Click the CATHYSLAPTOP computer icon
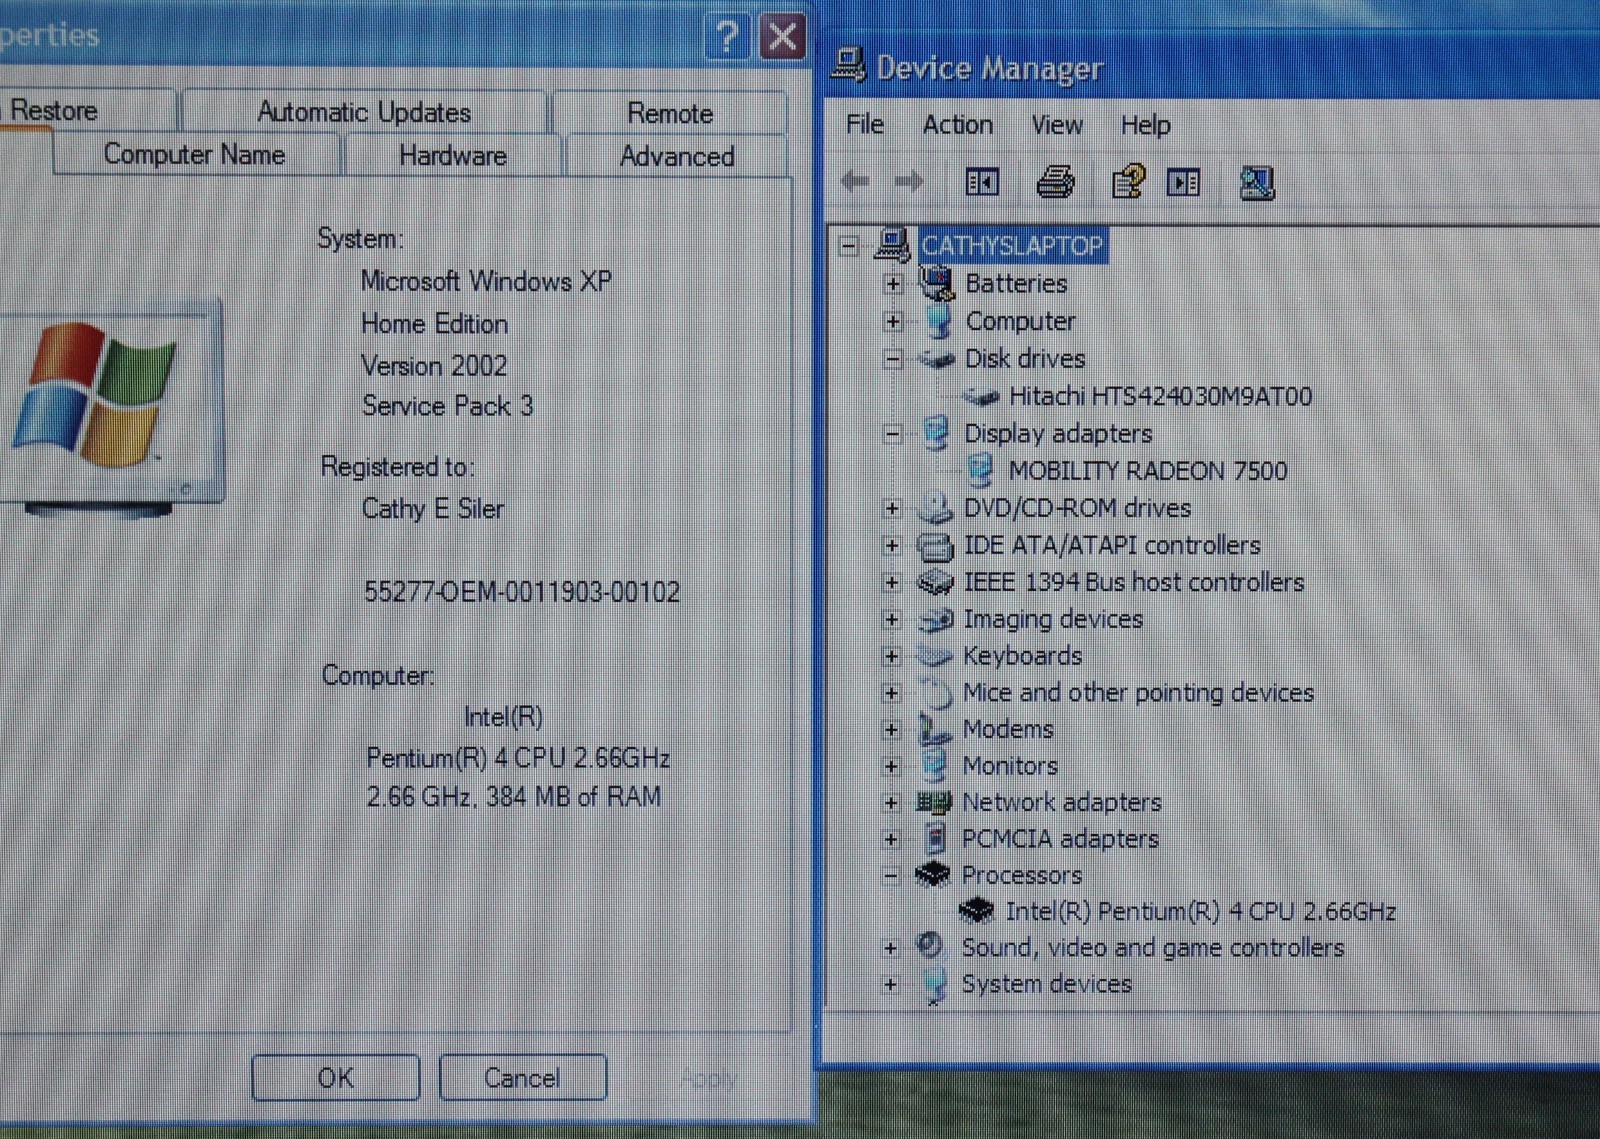The height and width of the screenshot is (1139, 1600). pos(892,245)
